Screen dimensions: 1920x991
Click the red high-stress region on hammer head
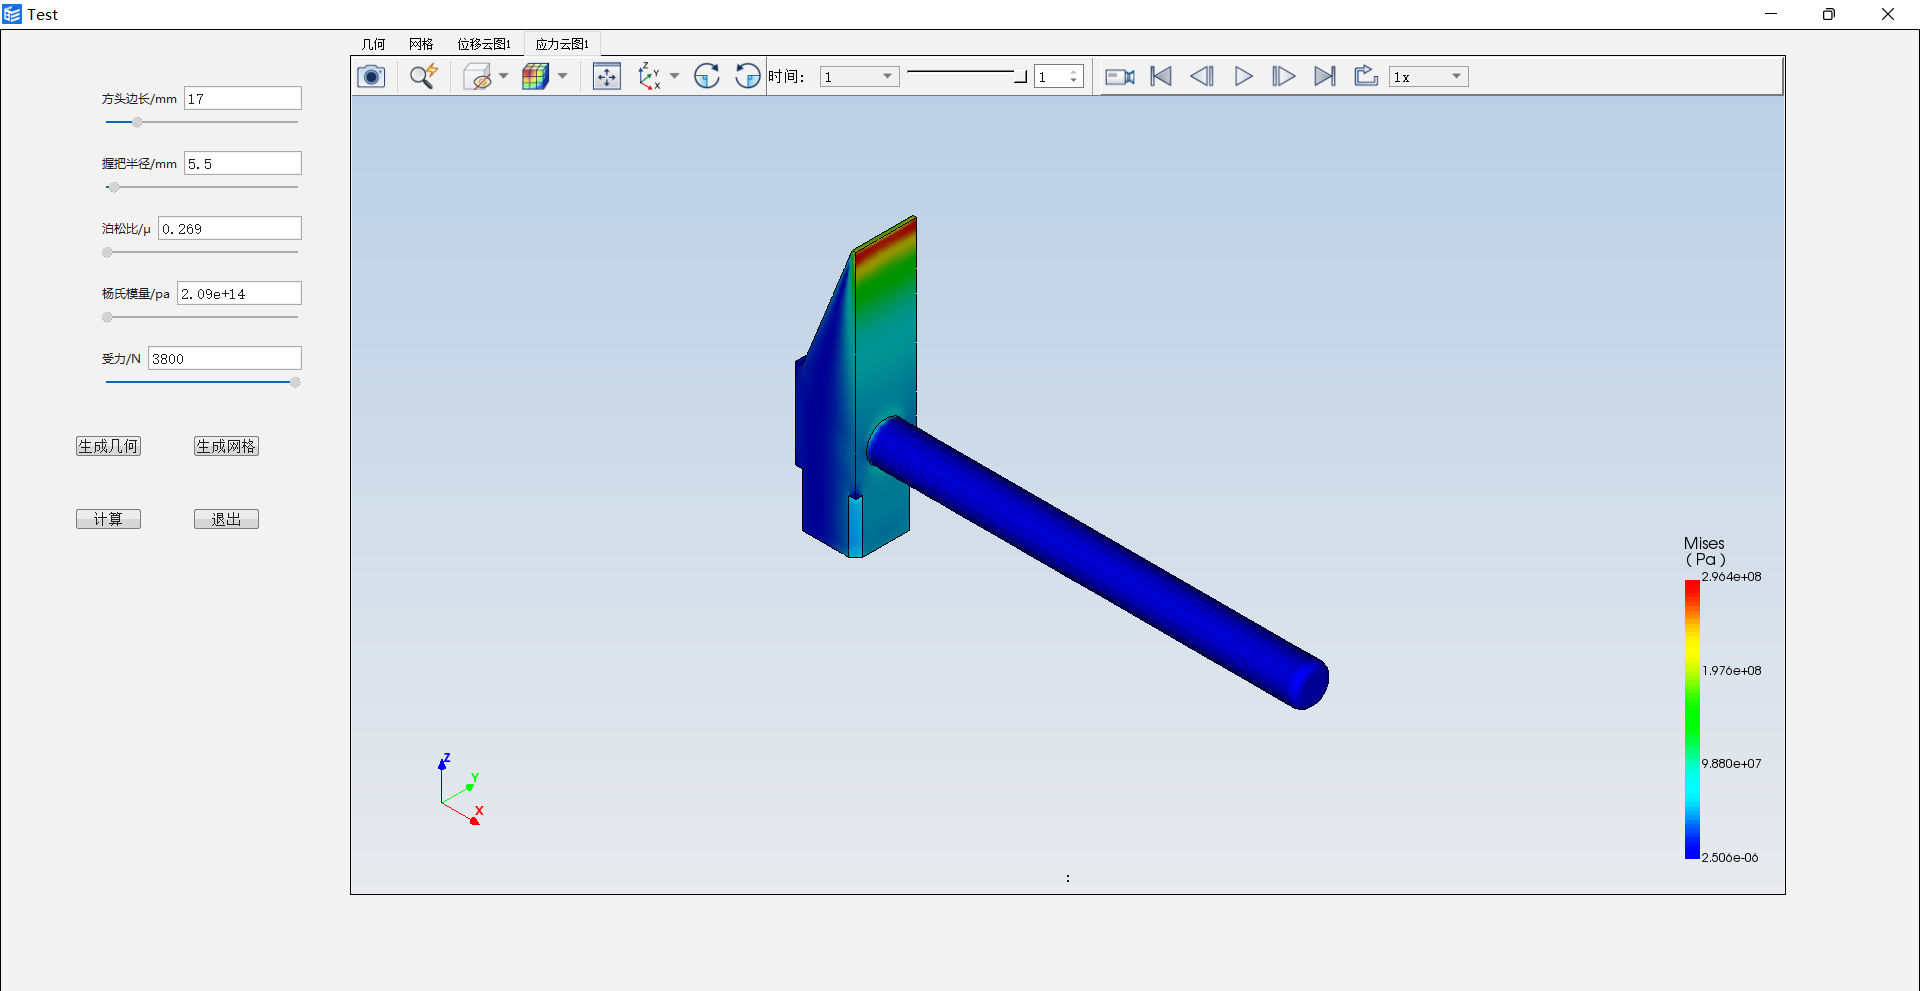886,245
